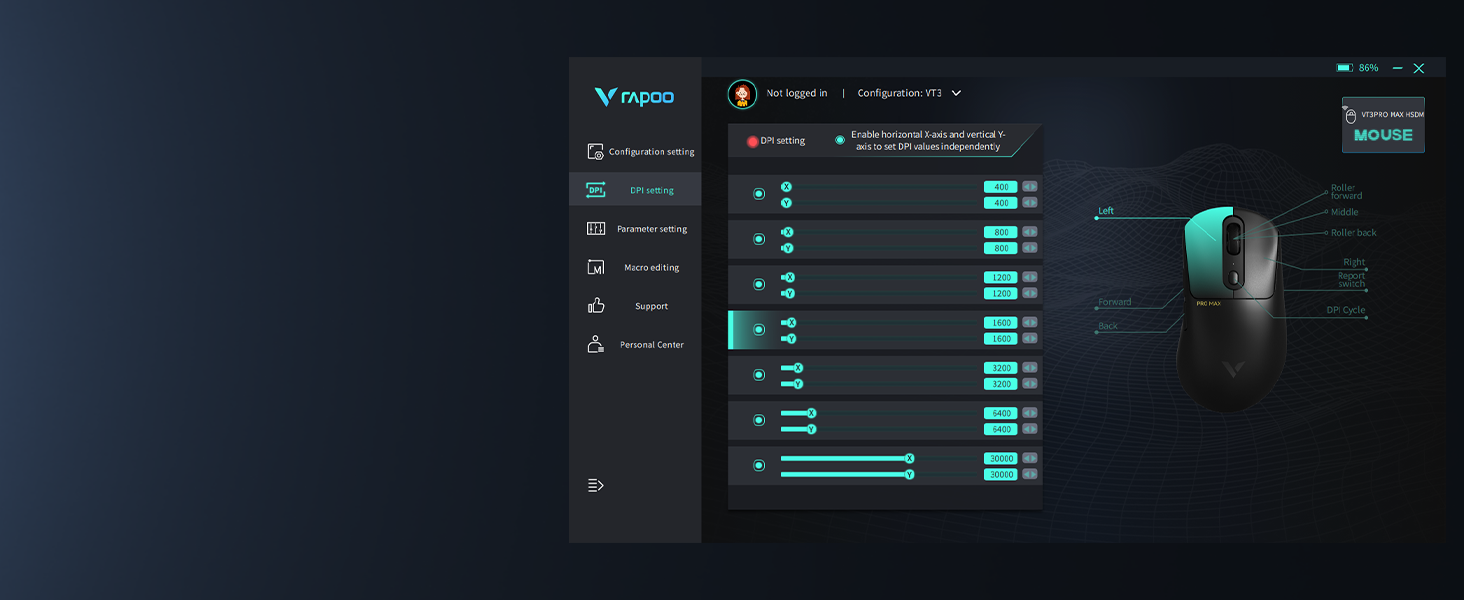Click the Y slider handle in 3200 row
Screen dimensions: 1464x600
798,384
